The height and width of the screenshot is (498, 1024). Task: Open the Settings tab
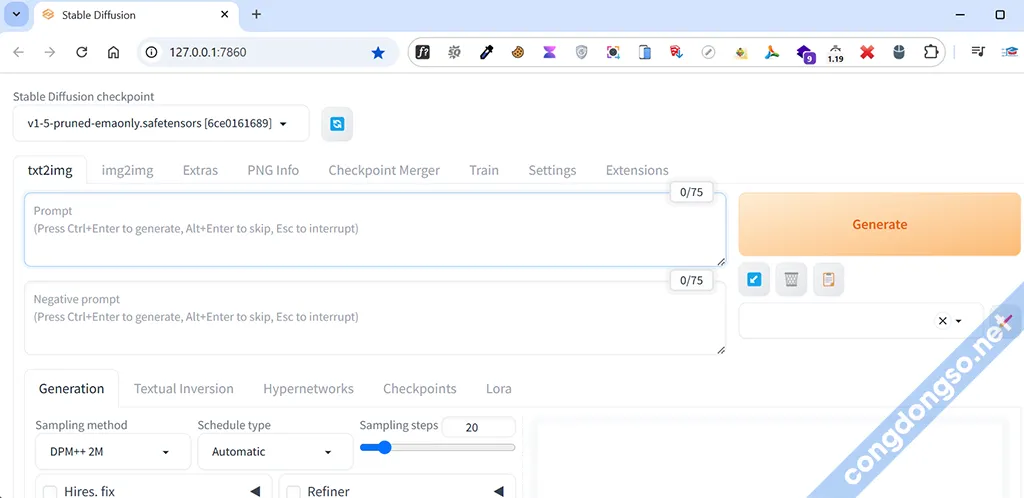[552, 170]
